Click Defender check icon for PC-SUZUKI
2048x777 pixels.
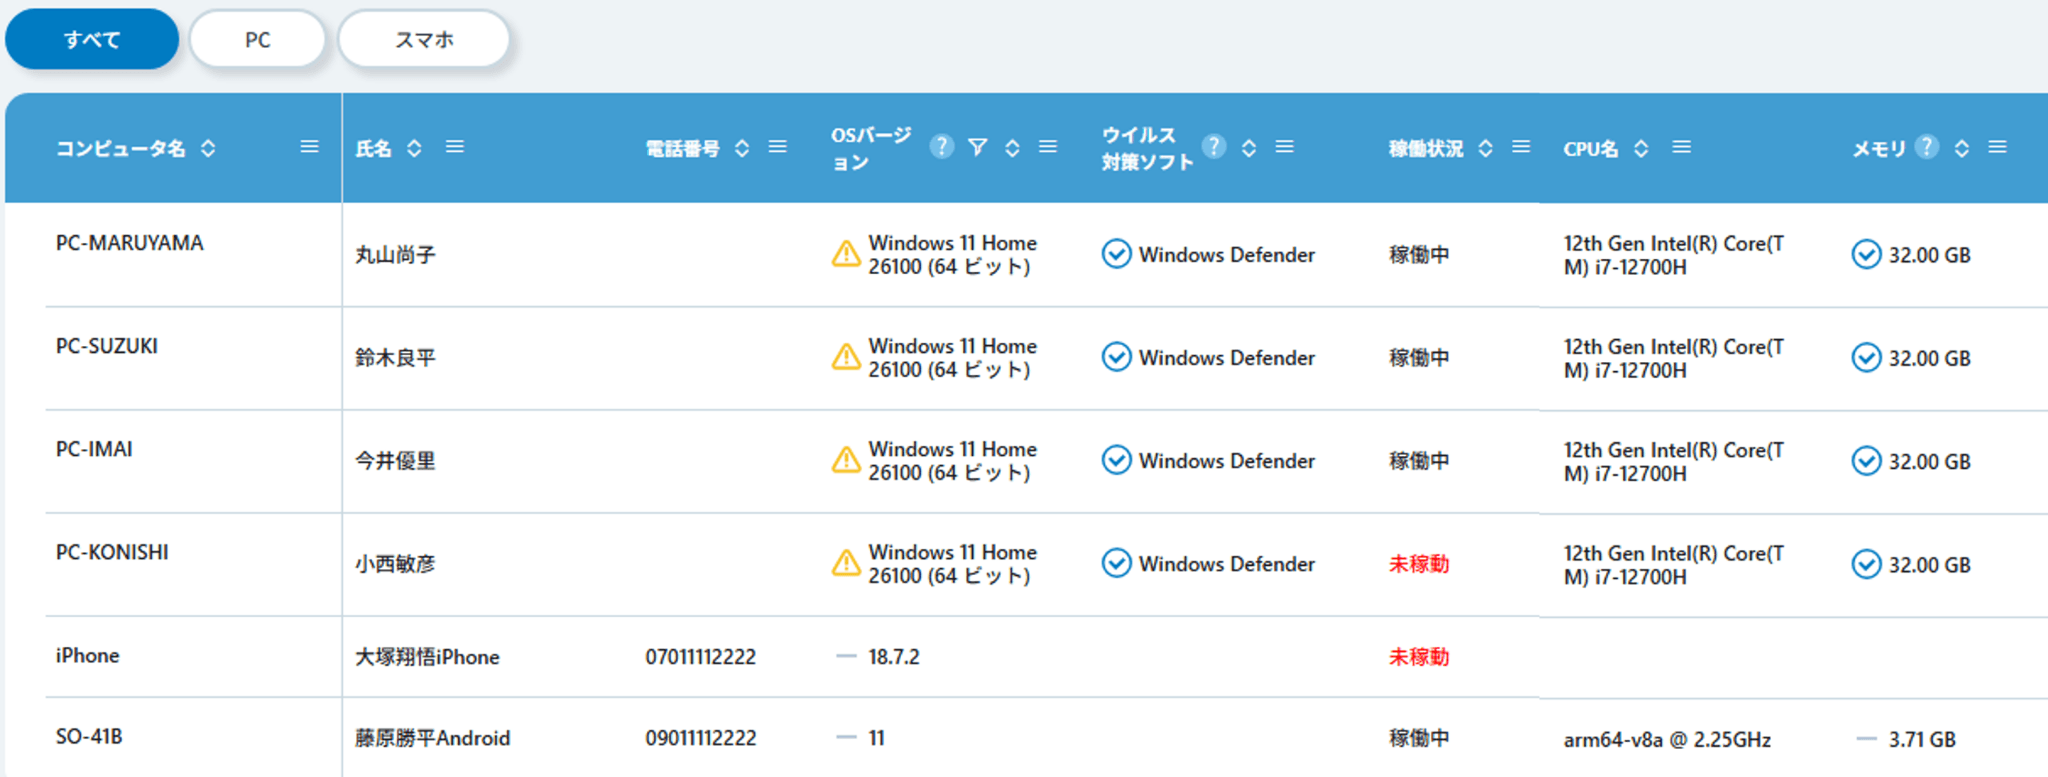[x=1116, y=357]
